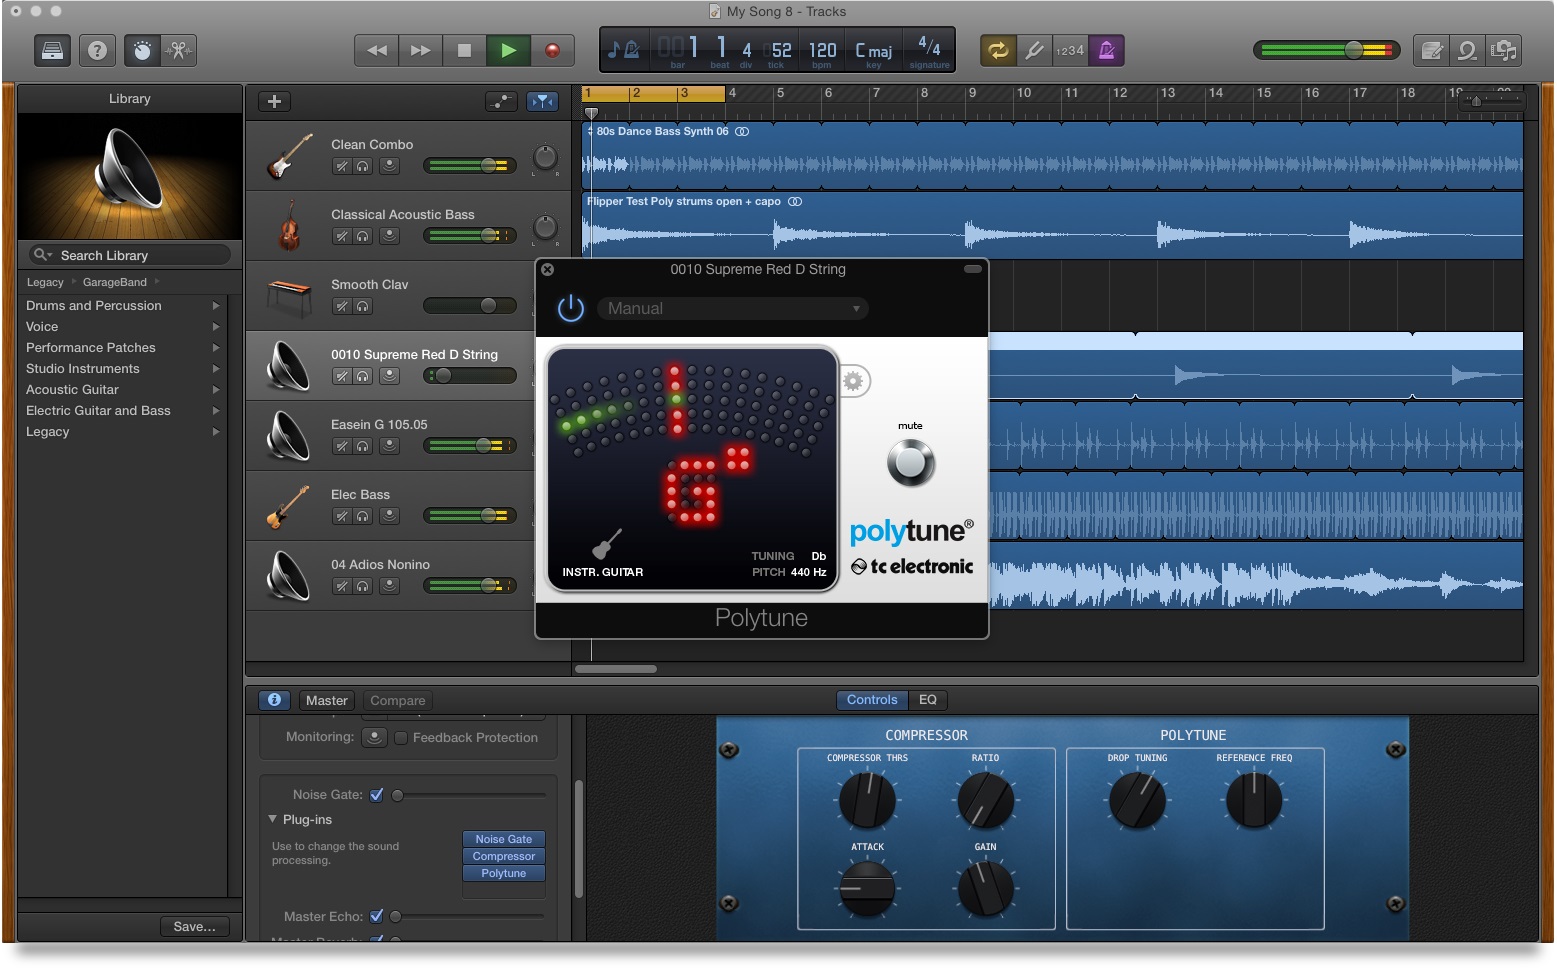Toggle the Feedback Protection checkbox
Screen dimensions: 1557x972
(401, 738)
